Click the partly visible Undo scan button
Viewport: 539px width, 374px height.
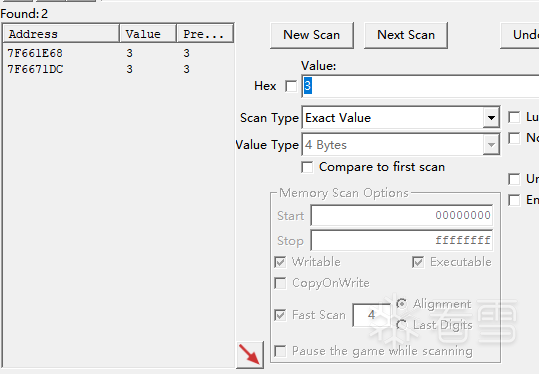coord(520,35)
